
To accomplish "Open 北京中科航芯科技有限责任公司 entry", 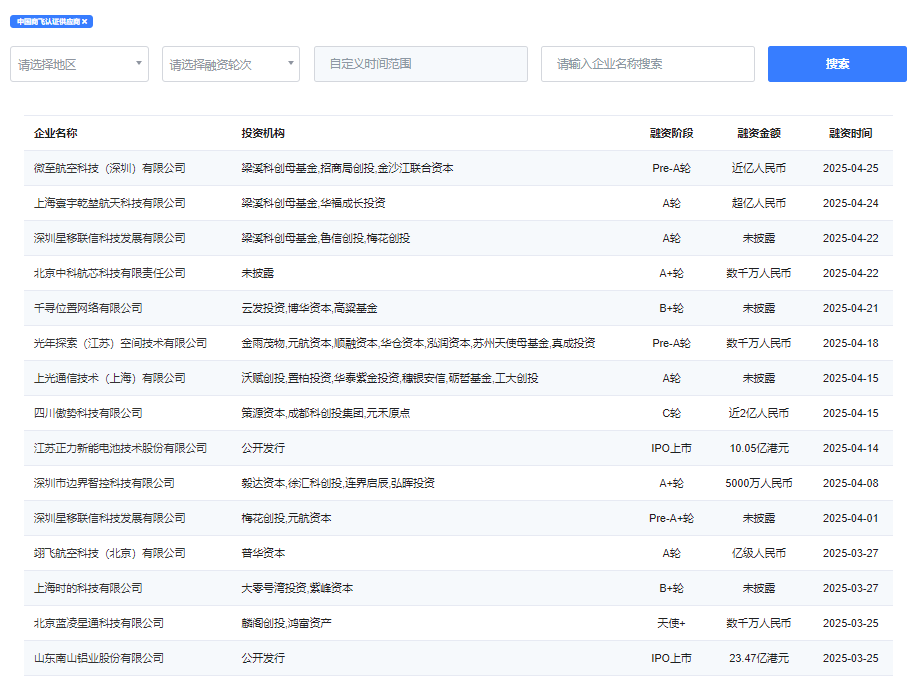I will (110, 273).
